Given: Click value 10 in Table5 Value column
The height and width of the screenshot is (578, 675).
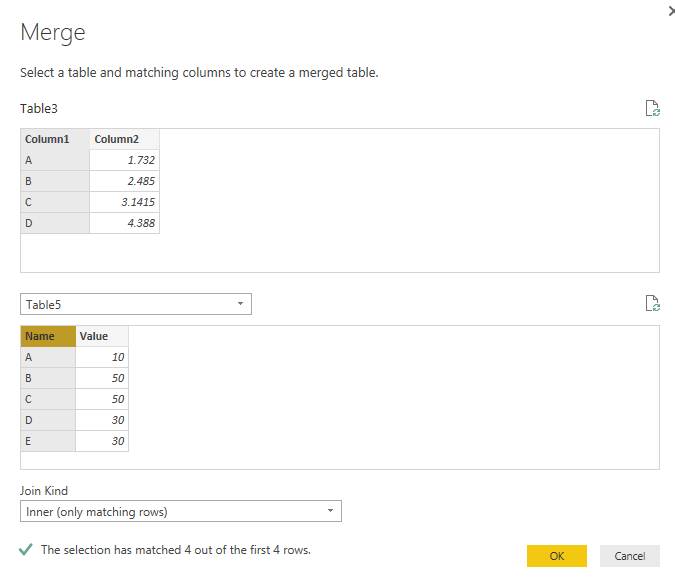Looking at the screenshot, I should [102, 357].
